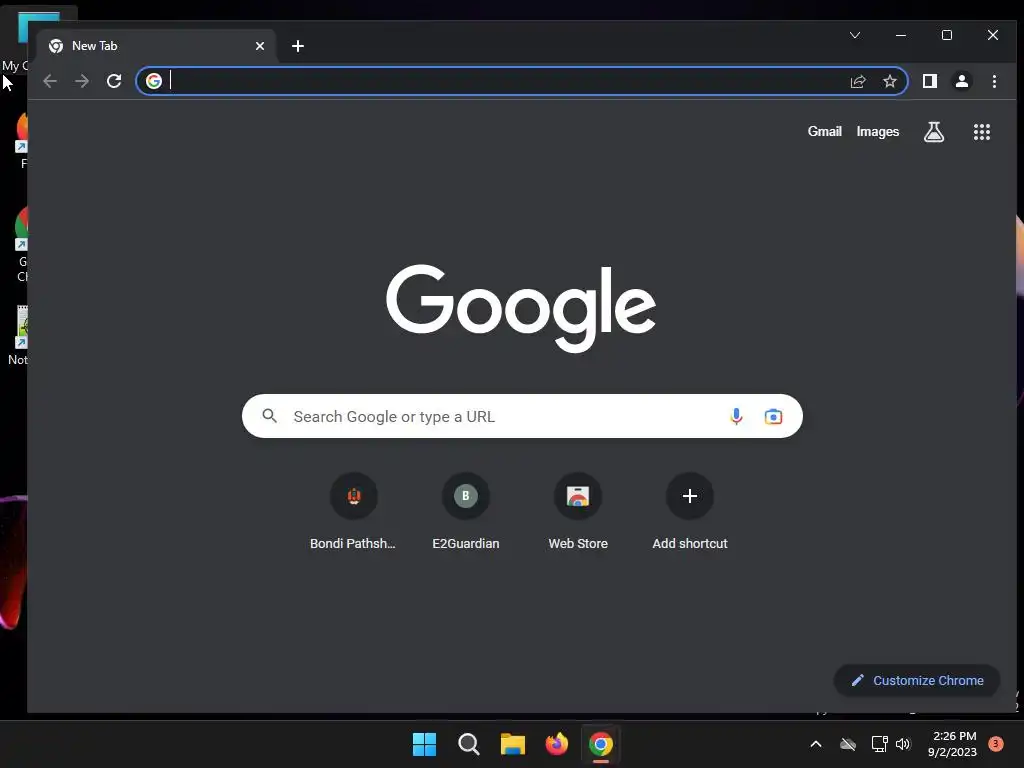This screenshot has width=1024, height=768.
Task: Open the side panel icon
Action: [x=930, y=81]
